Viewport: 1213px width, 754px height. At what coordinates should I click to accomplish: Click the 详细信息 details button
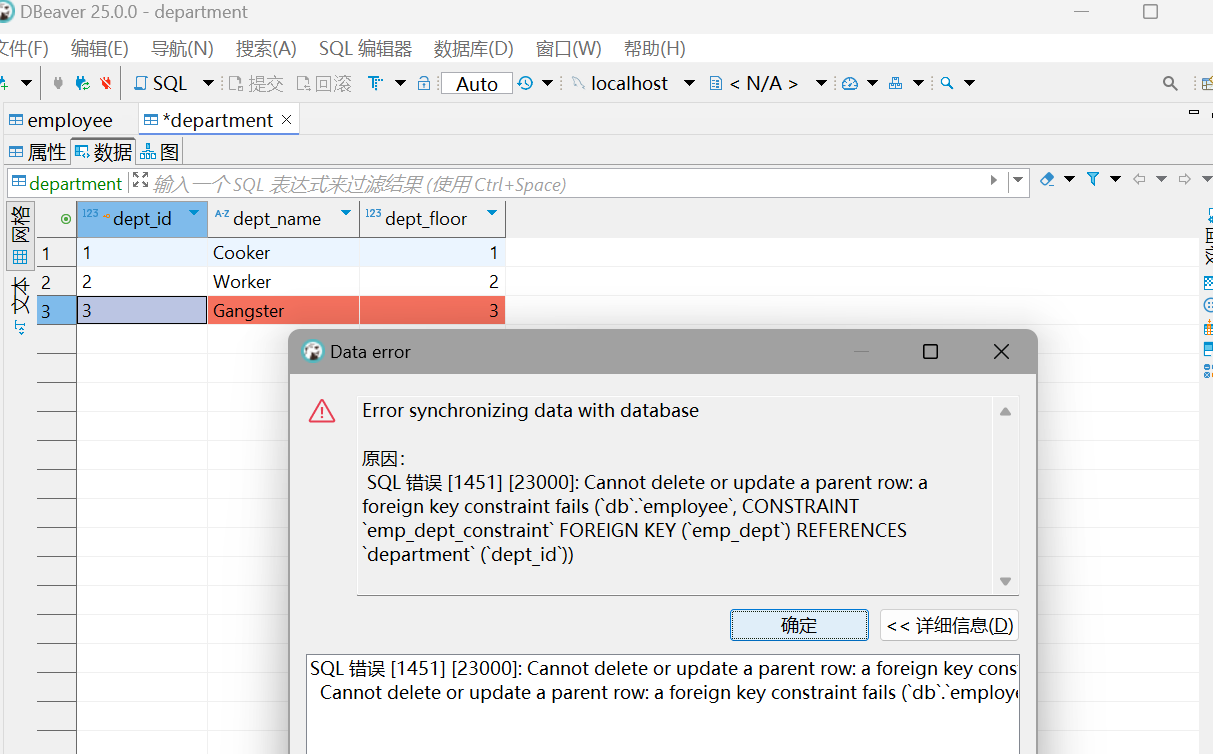(949, 626)
